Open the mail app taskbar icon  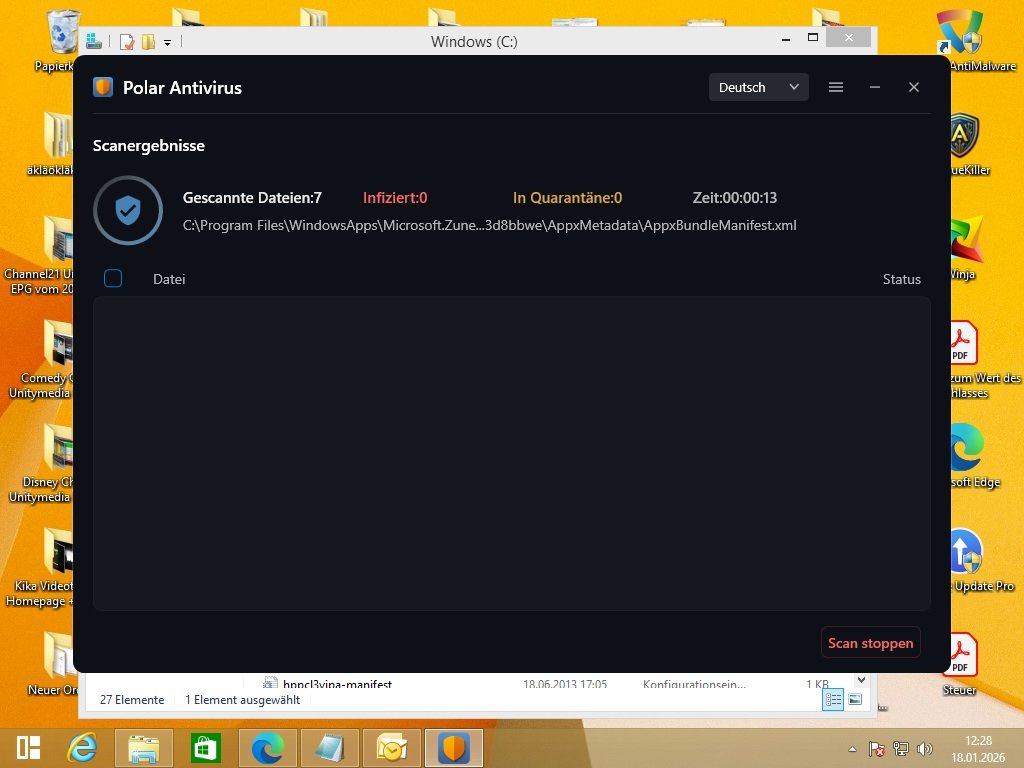point(391,748)
